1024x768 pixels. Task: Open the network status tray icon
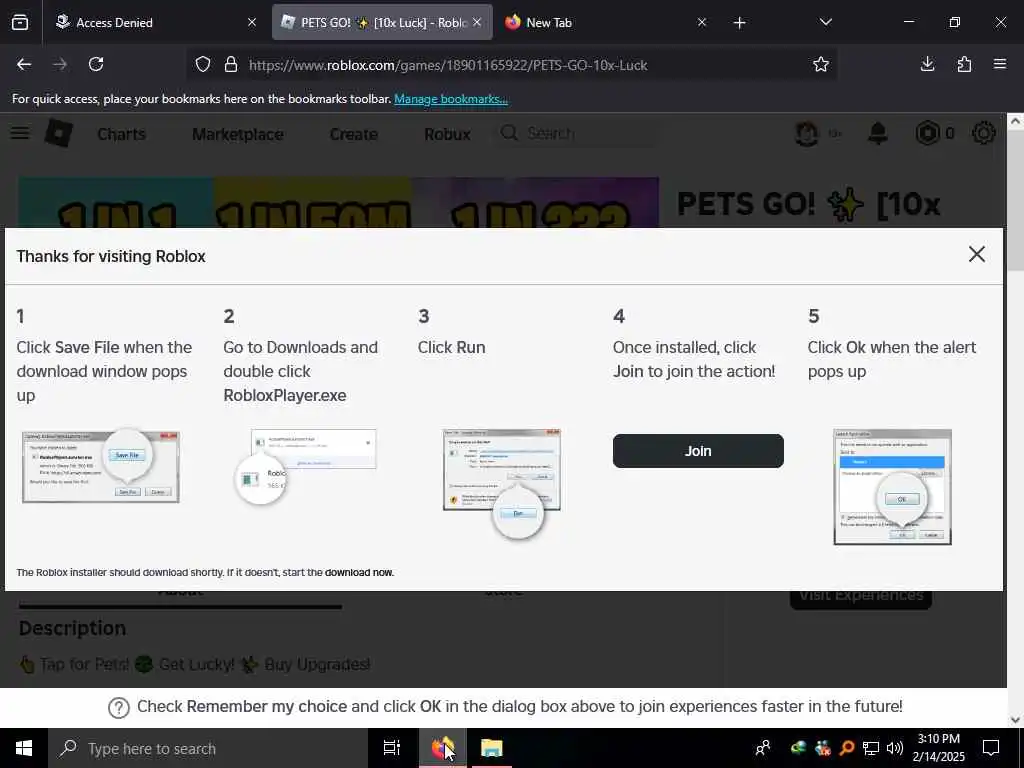871,748
